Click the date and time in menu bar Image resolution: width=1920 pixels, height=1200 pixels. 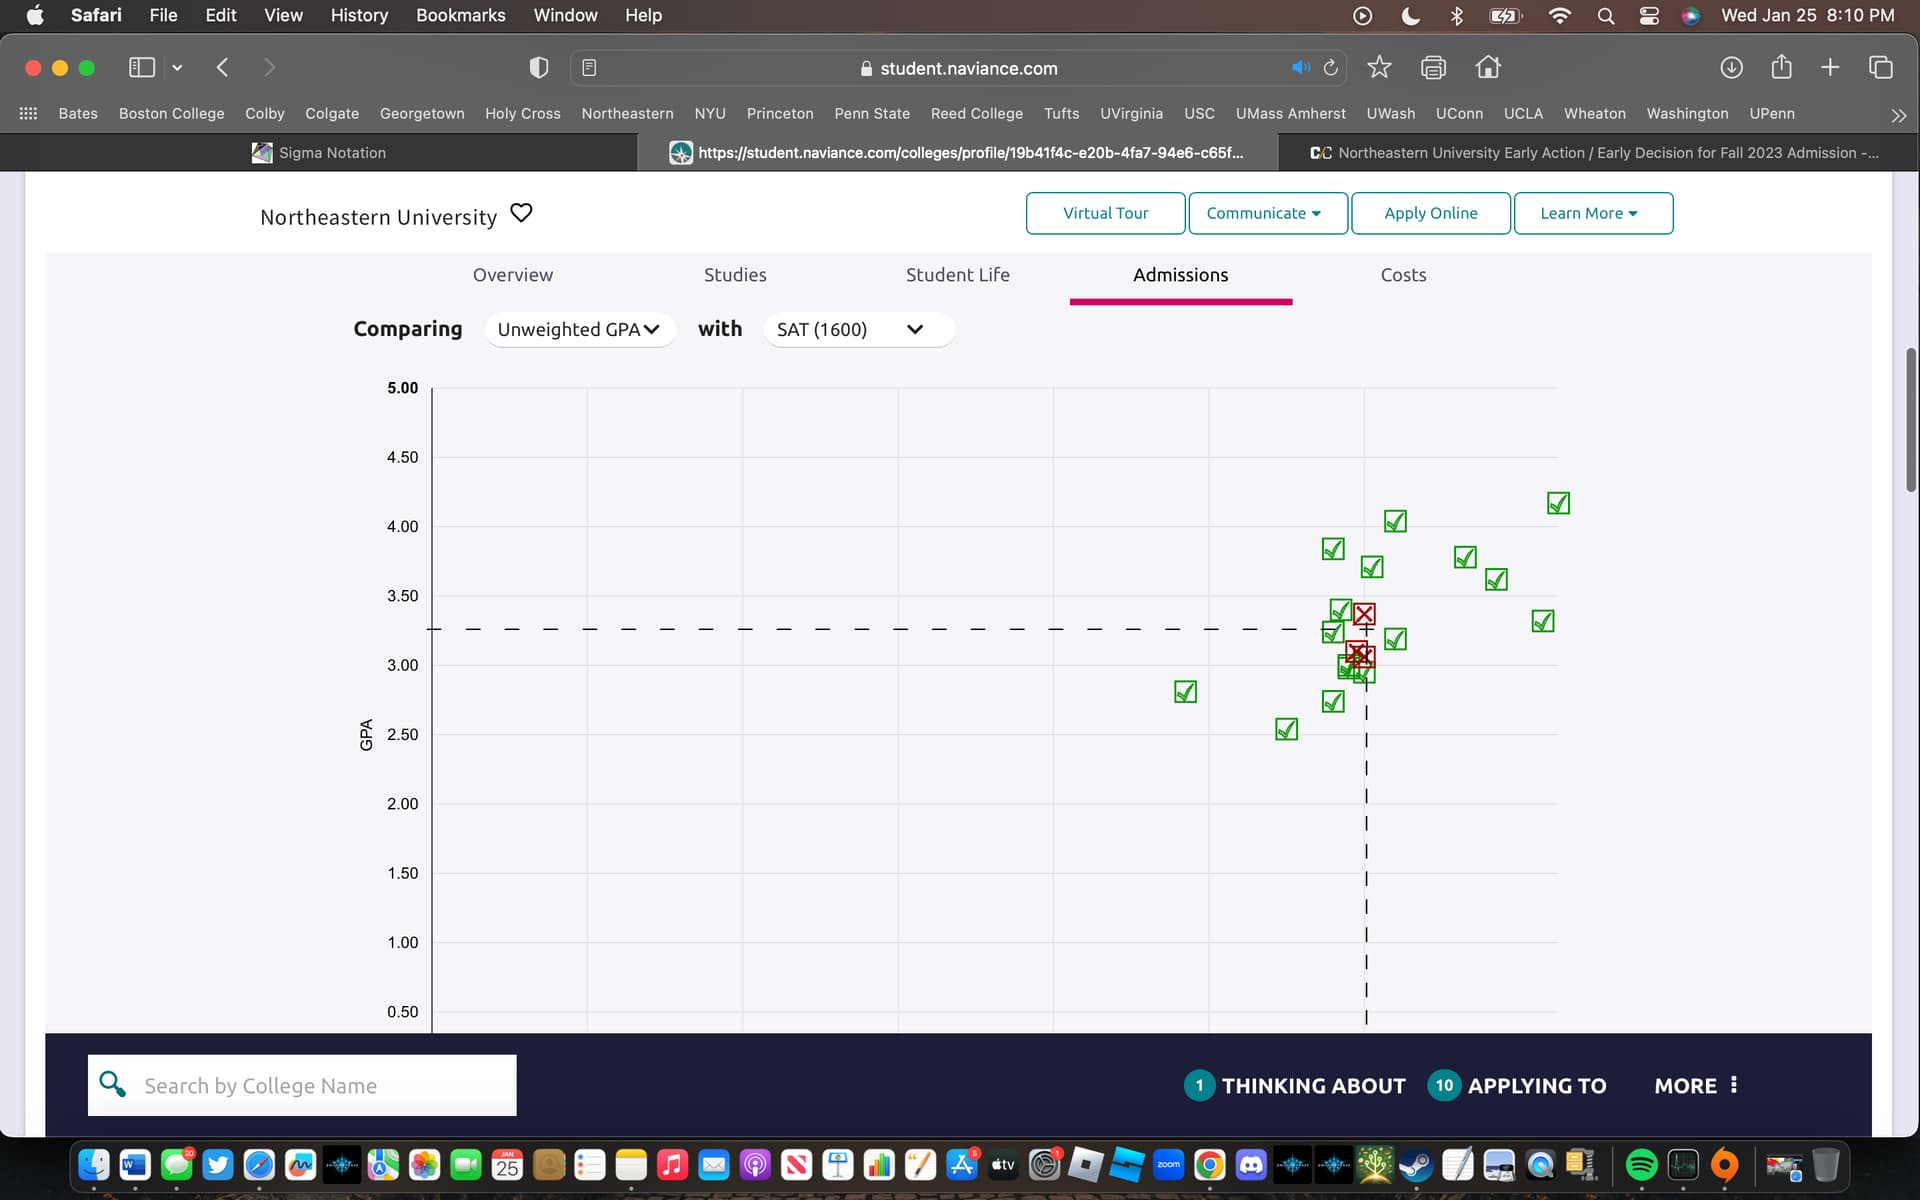1807,15
